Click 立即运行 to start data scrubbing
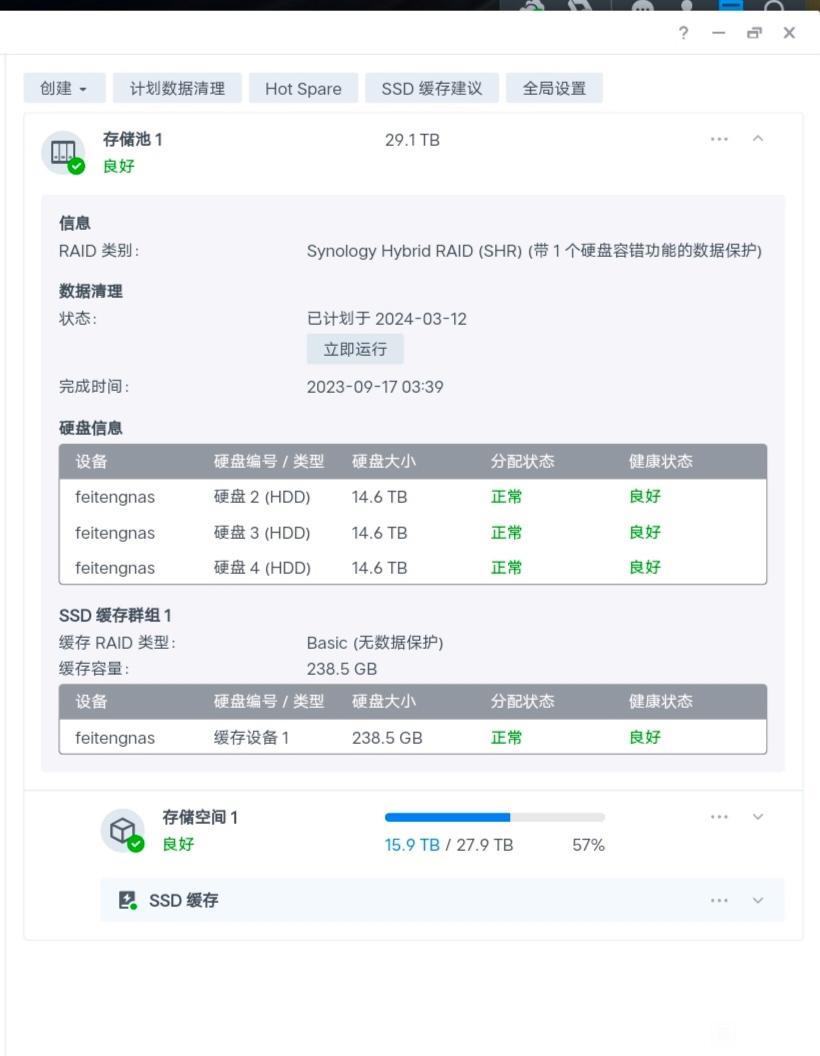This screenshot has height=1056, width=820. click(x=355, y=349)
